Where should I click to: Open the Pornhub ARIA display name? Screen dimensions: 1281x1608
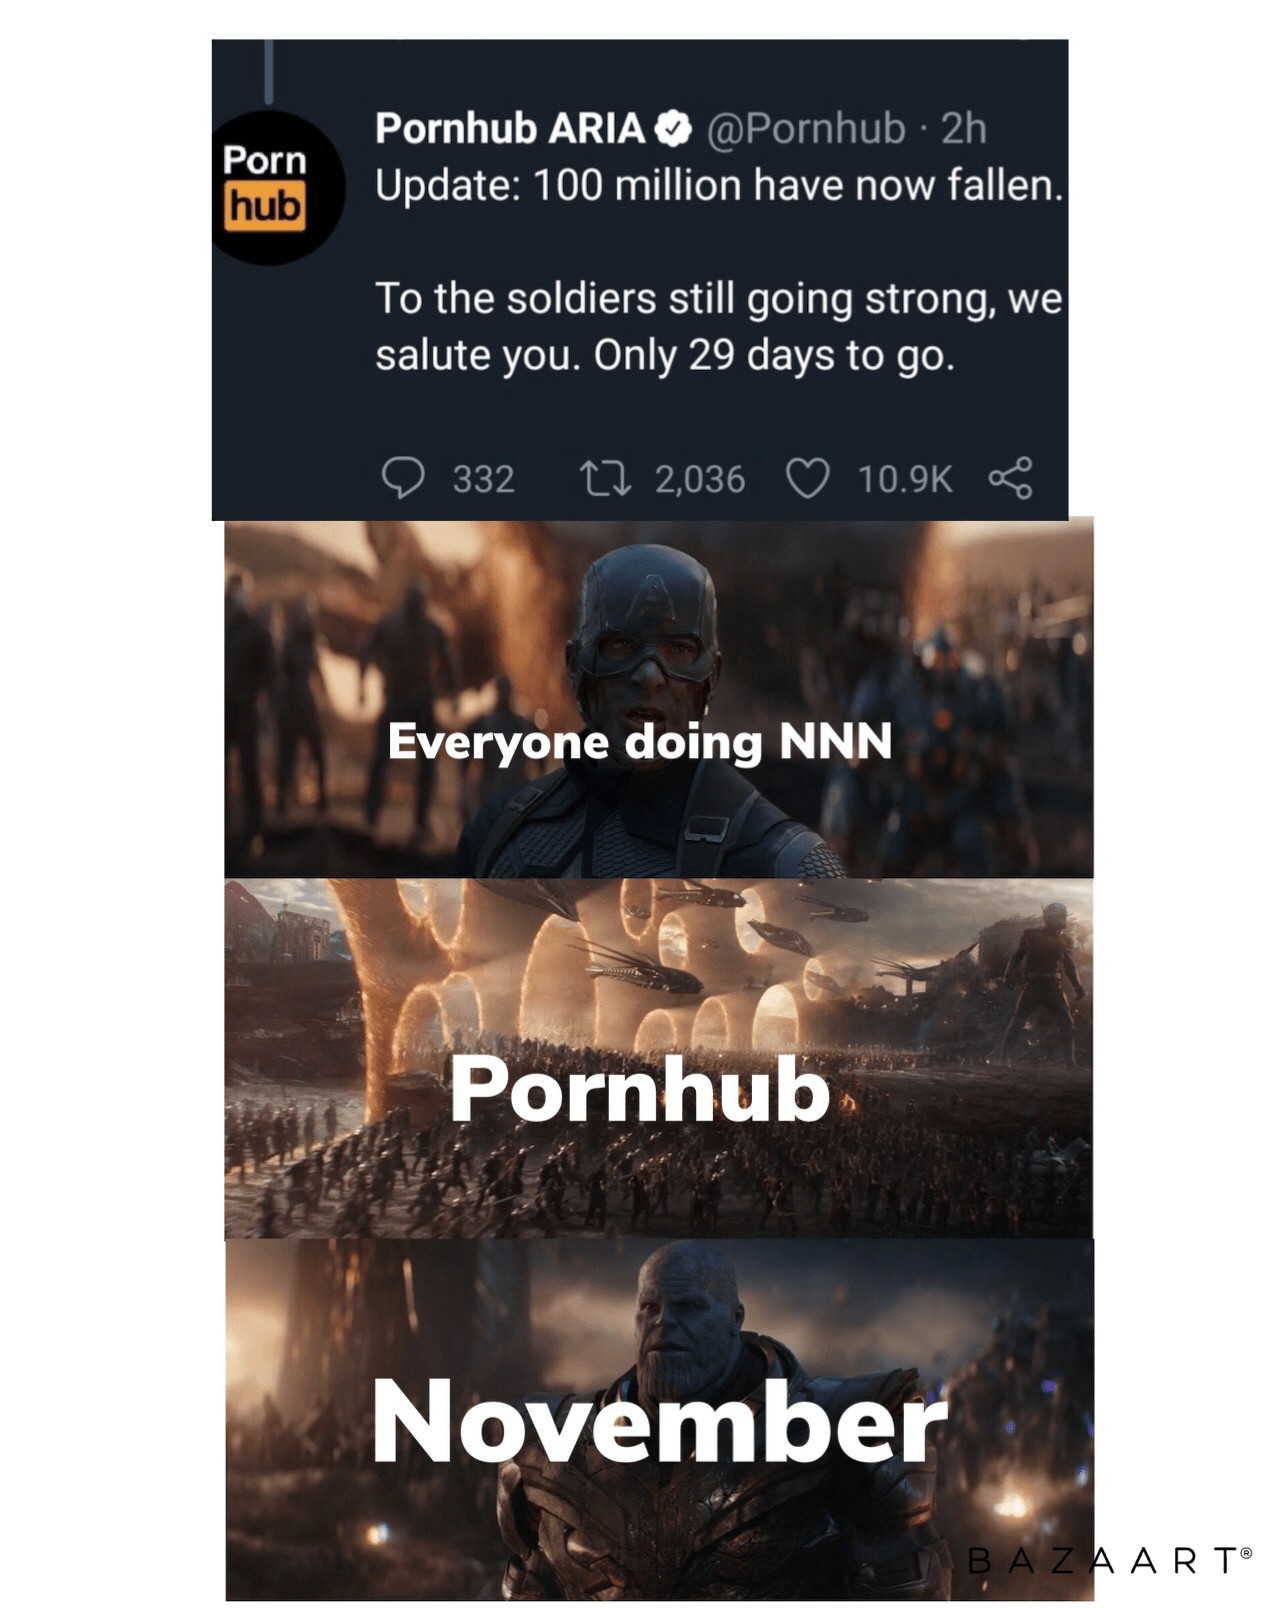click(510, 129)
